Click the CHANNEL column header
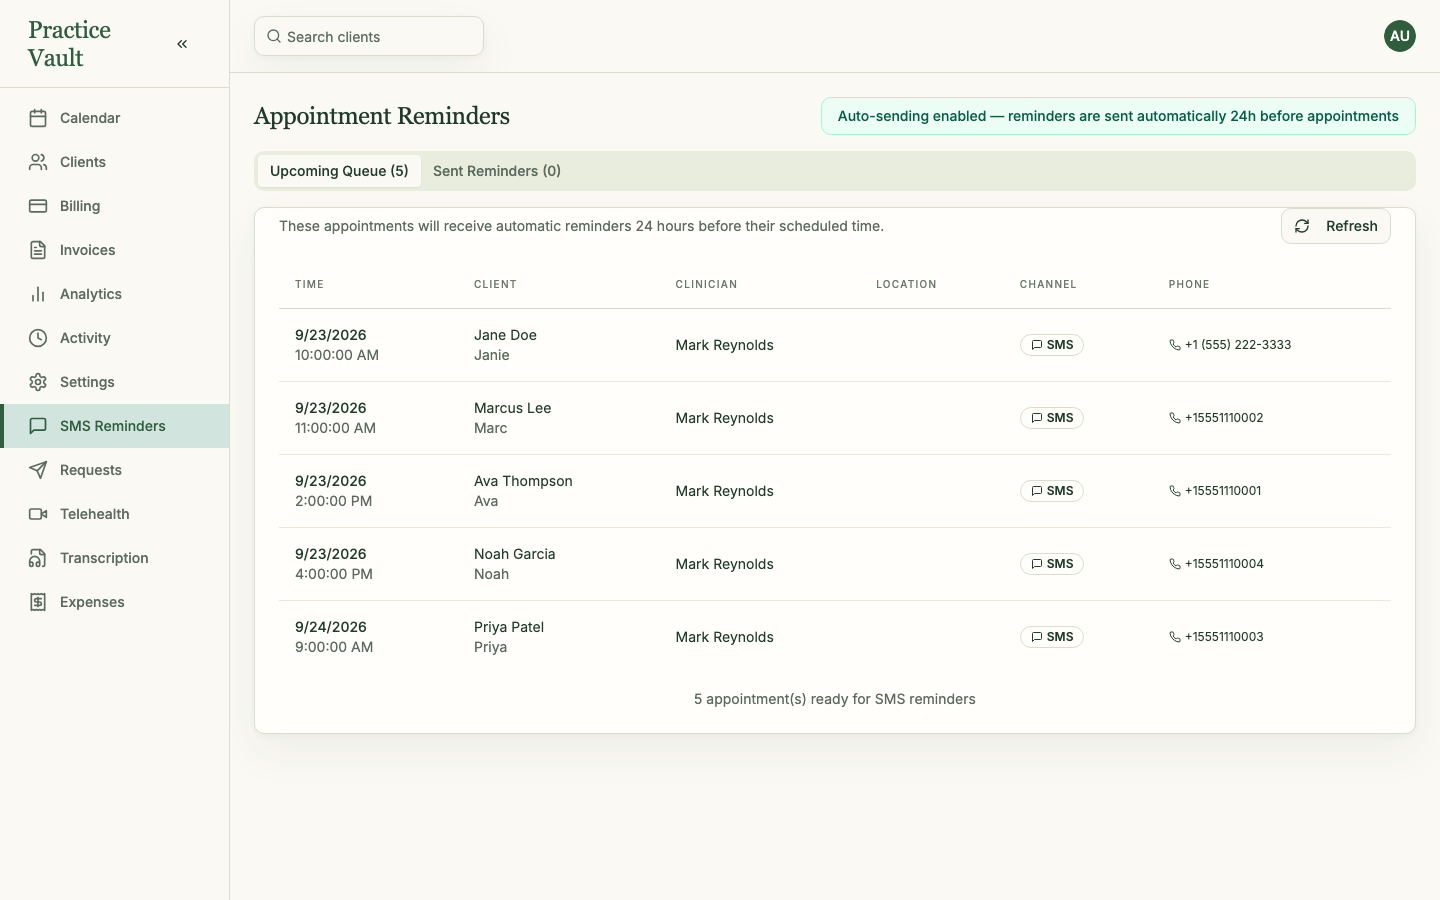 pyautogui.click(x=1048, y=284)
